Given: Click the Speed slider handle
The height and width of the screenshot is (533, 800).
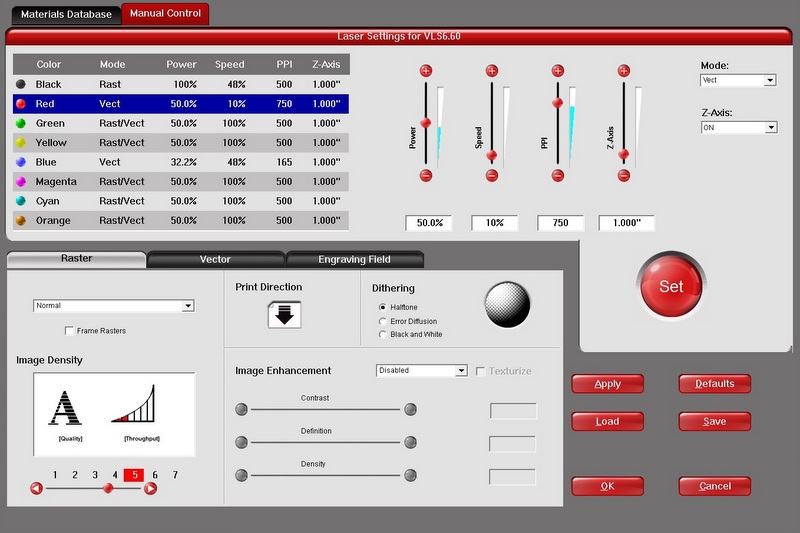Looking at the screenshot, I should [491, 155].
